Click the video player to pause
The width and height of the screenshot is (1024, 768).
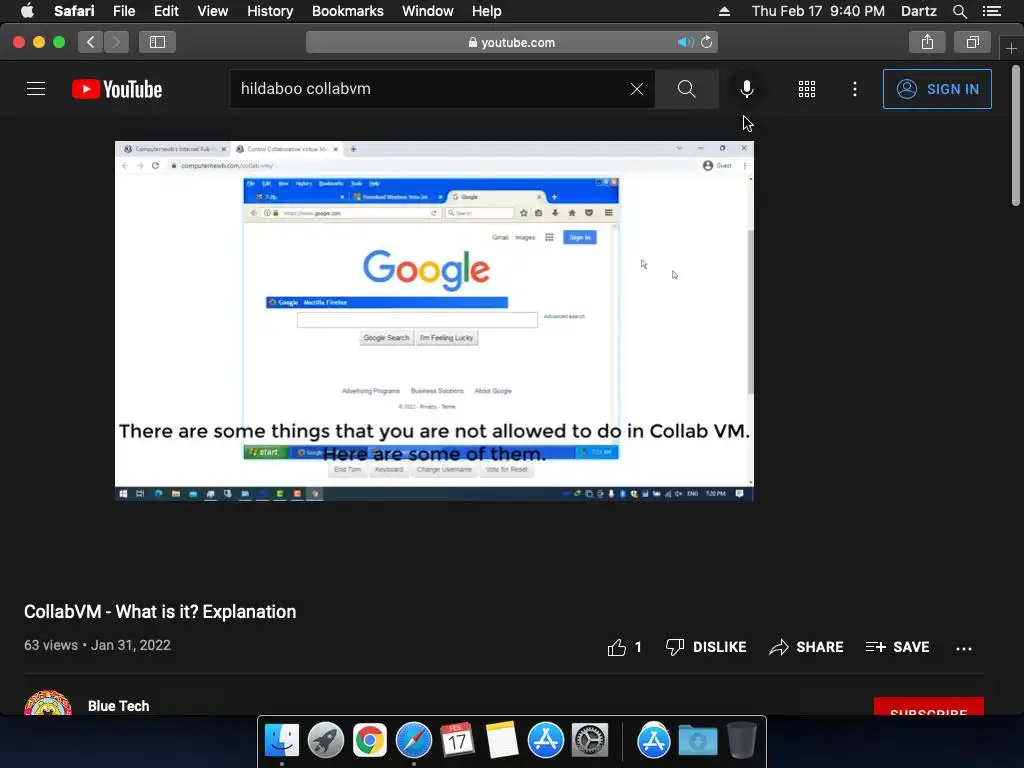434,321
